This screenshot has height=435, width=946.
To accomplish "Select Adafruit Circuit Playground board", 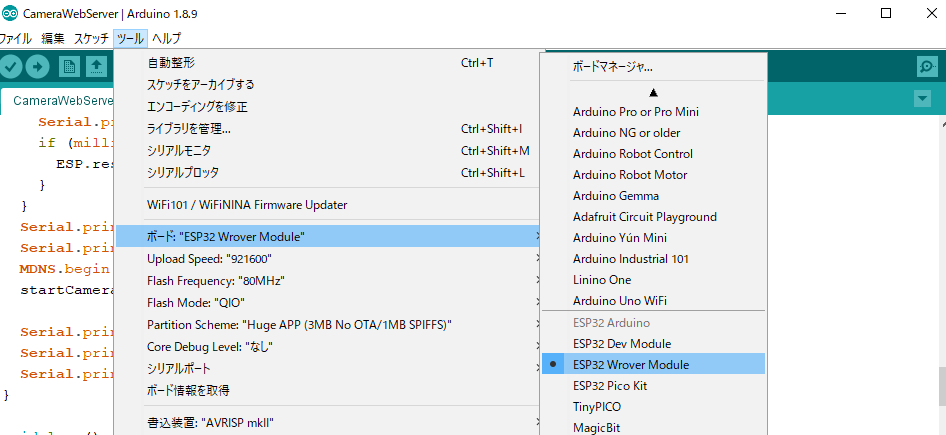I will (653, 217).
